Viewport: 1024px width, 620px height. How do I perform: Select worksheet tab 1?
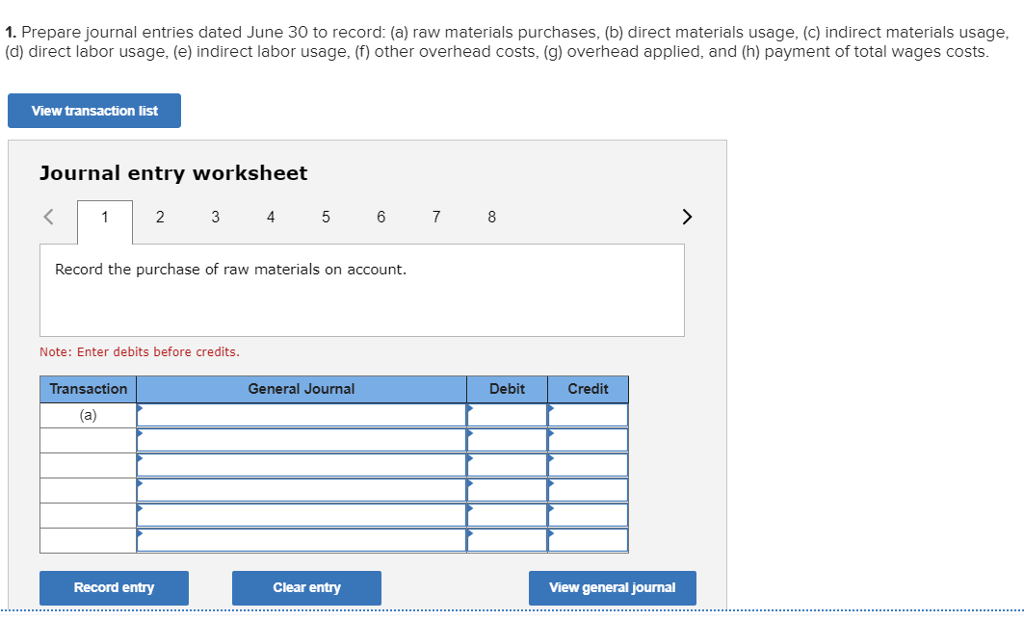pos(104,221)
